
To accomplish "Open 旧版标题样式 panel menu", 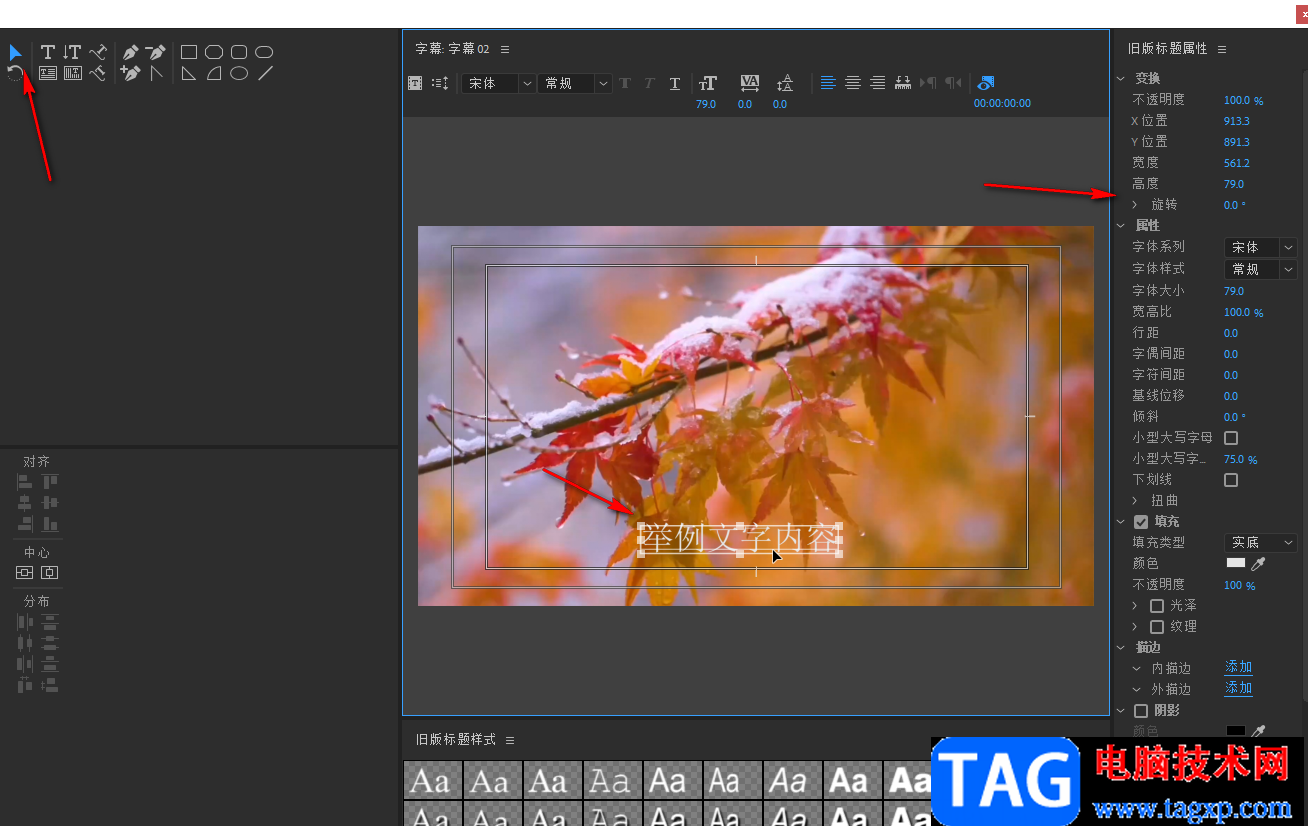I will tap(510, 740).
